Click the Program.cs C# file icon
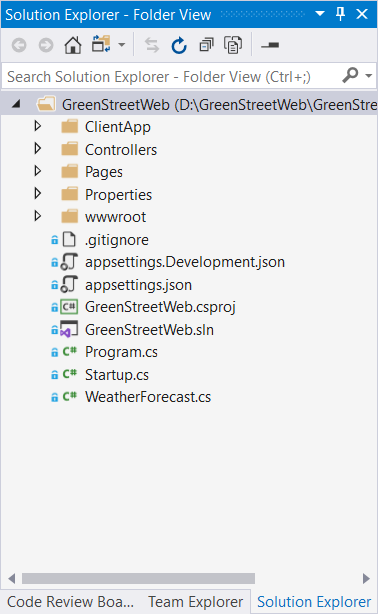The image size is (378, 614). 70,351
